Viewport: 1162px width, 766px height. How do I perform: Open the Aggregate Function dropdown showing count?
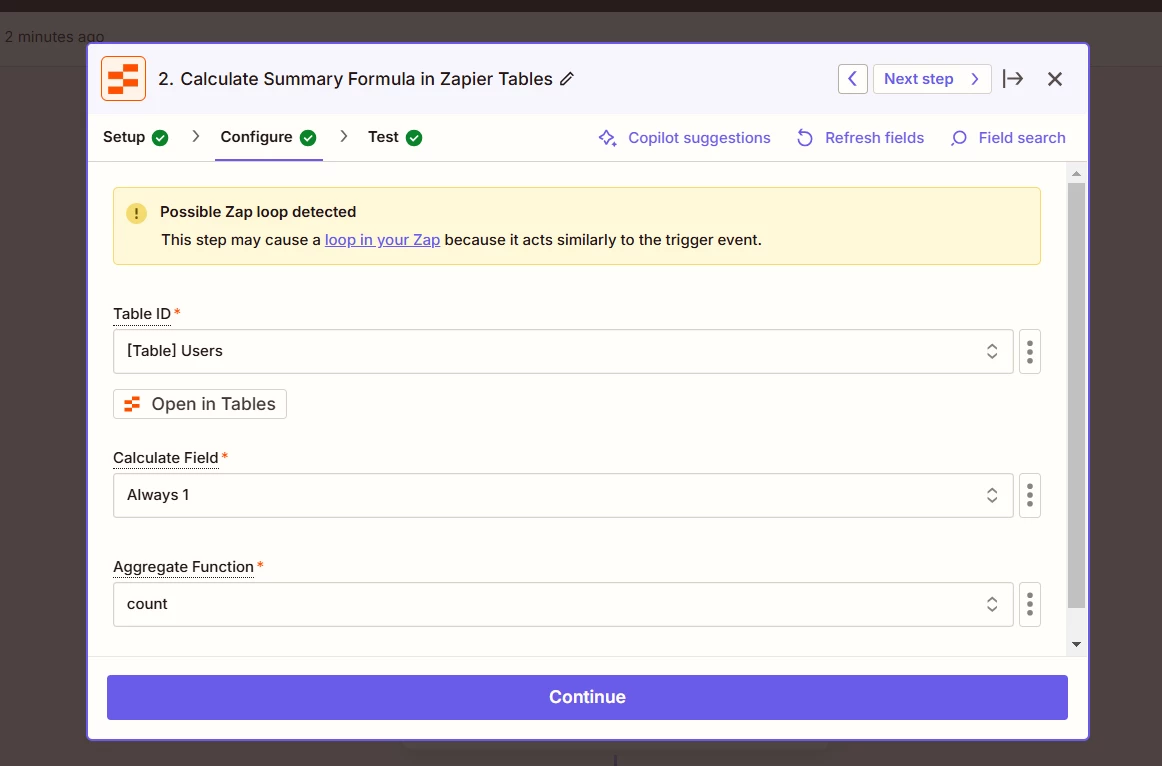tap(563, 605)
